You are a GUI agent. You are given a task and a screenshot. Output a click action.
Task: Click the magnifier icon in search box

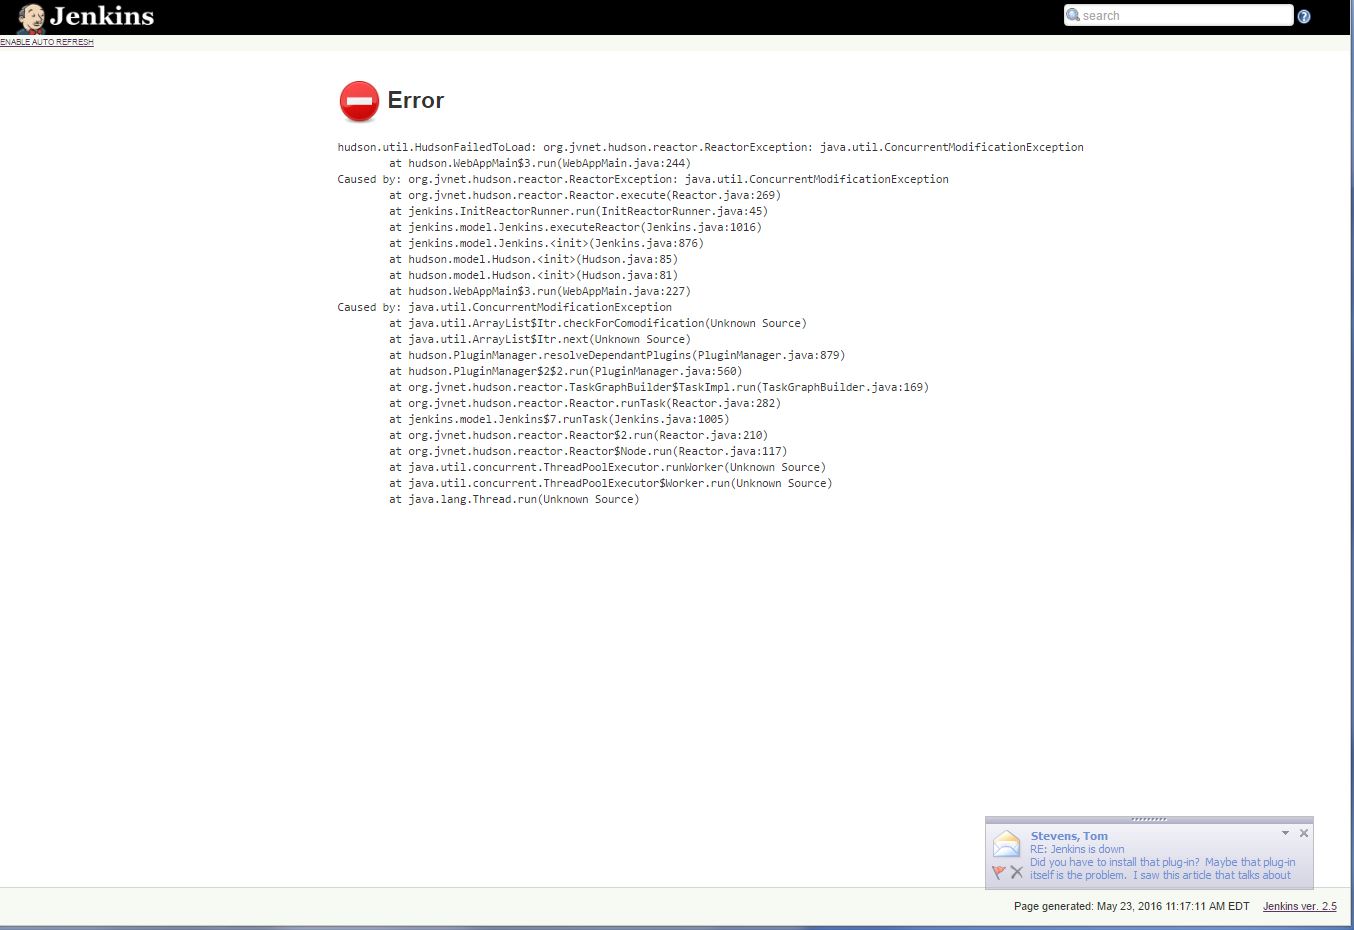[1073, 15]
